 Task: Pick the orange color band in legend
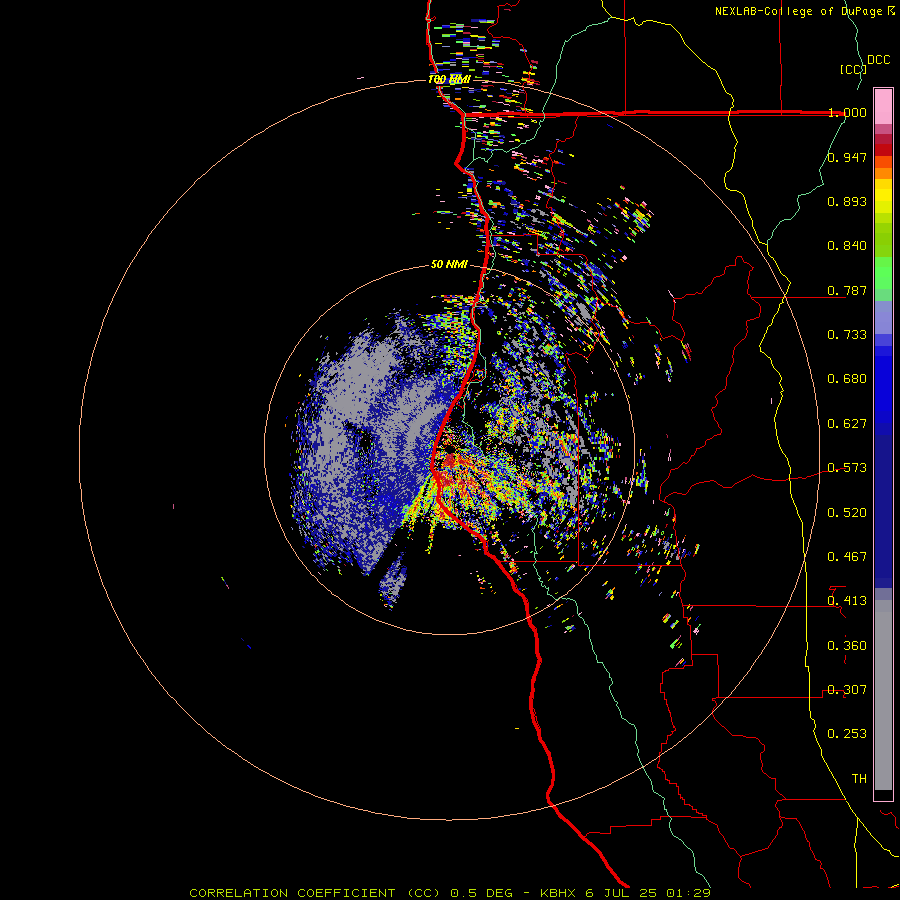[883, 173]
